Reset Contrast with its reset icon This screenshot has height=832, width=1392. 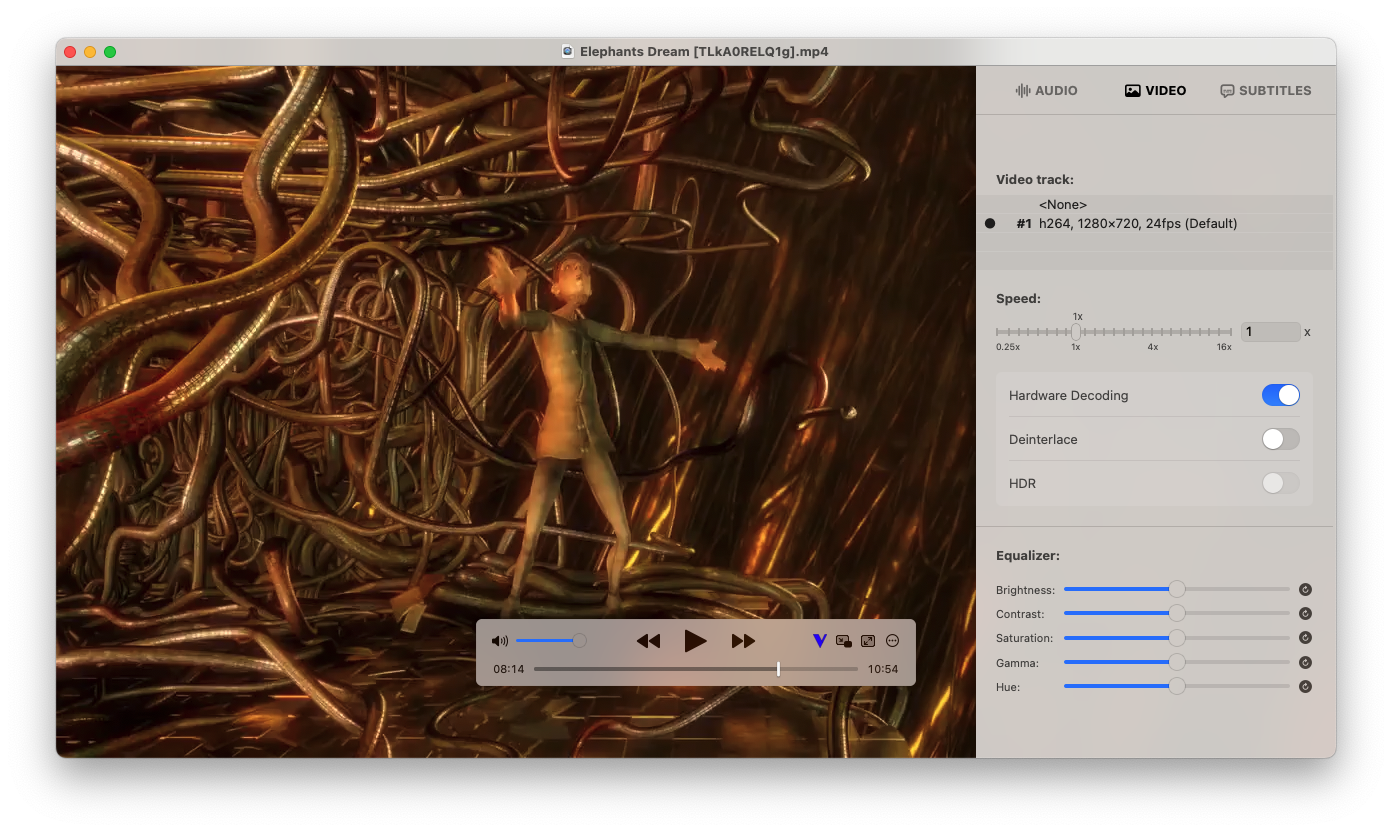pyautogui.click(x=1305, y=614)
